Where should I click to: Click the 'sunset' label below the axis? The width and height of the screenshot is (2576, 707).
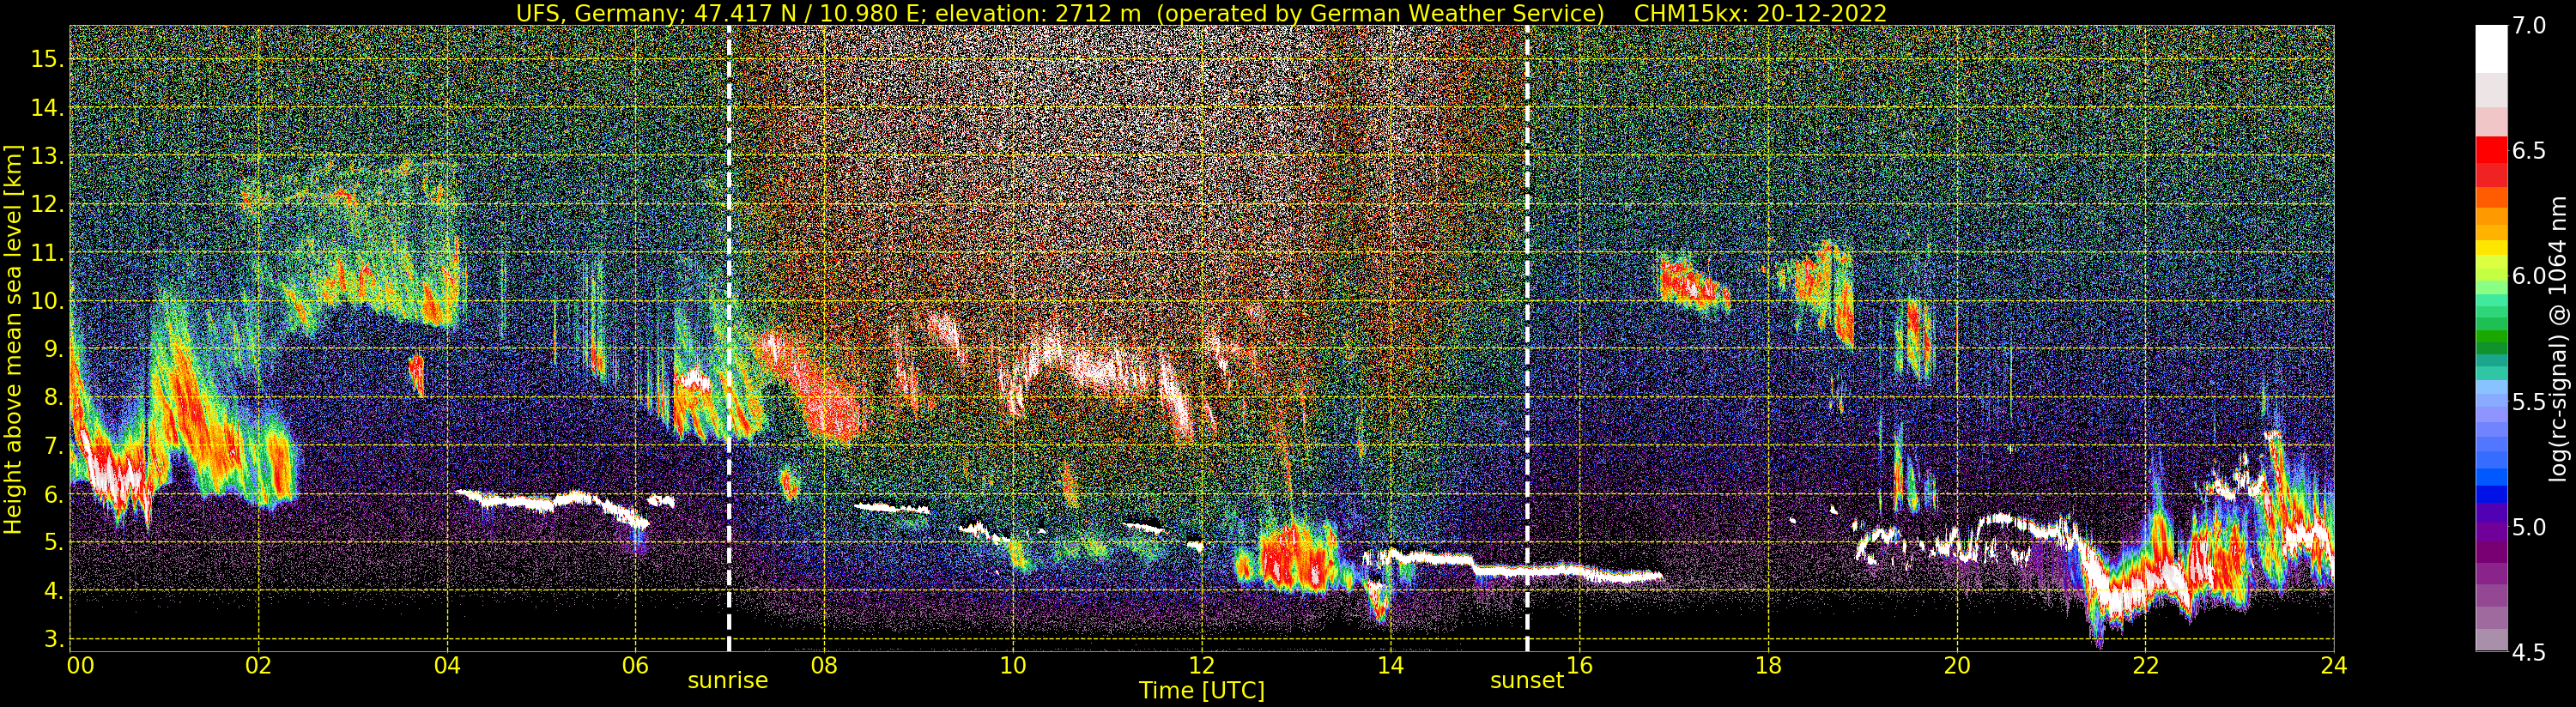tap(1526, 681)
